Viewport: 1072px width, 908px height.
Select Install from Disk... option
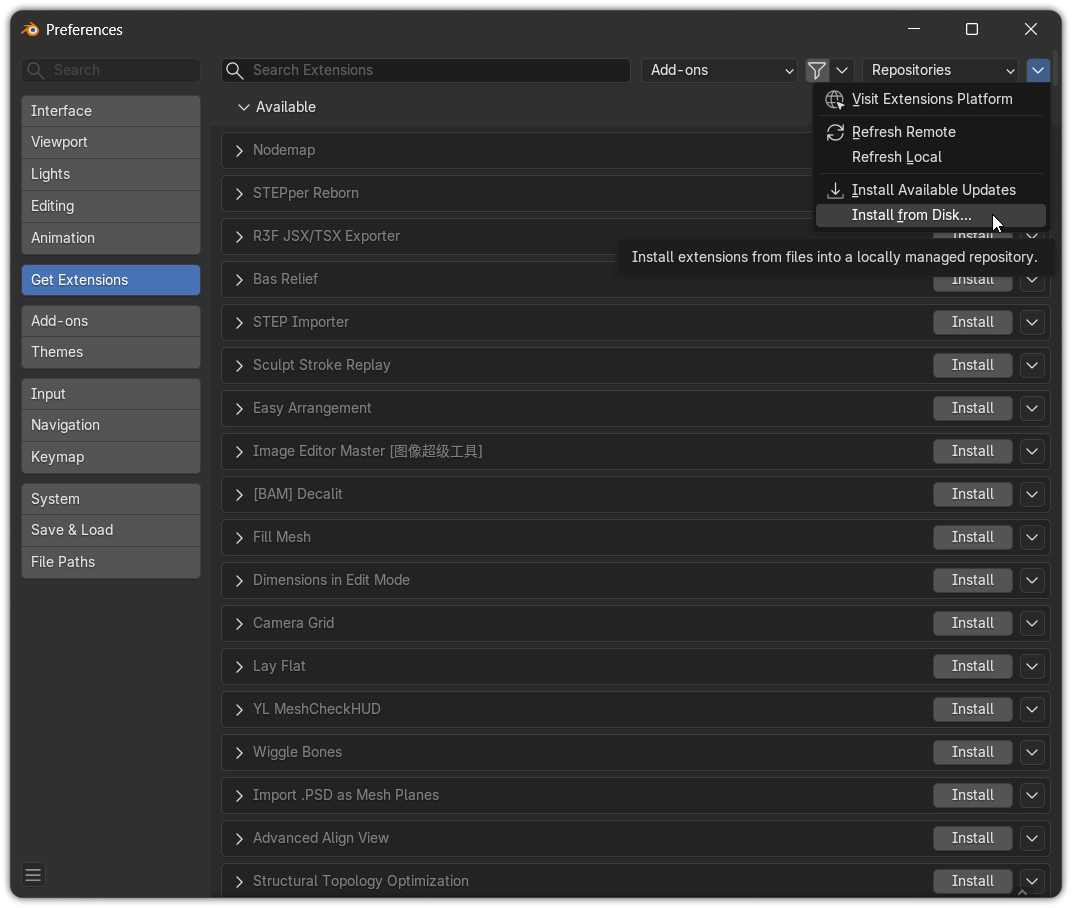click(930, 215)
